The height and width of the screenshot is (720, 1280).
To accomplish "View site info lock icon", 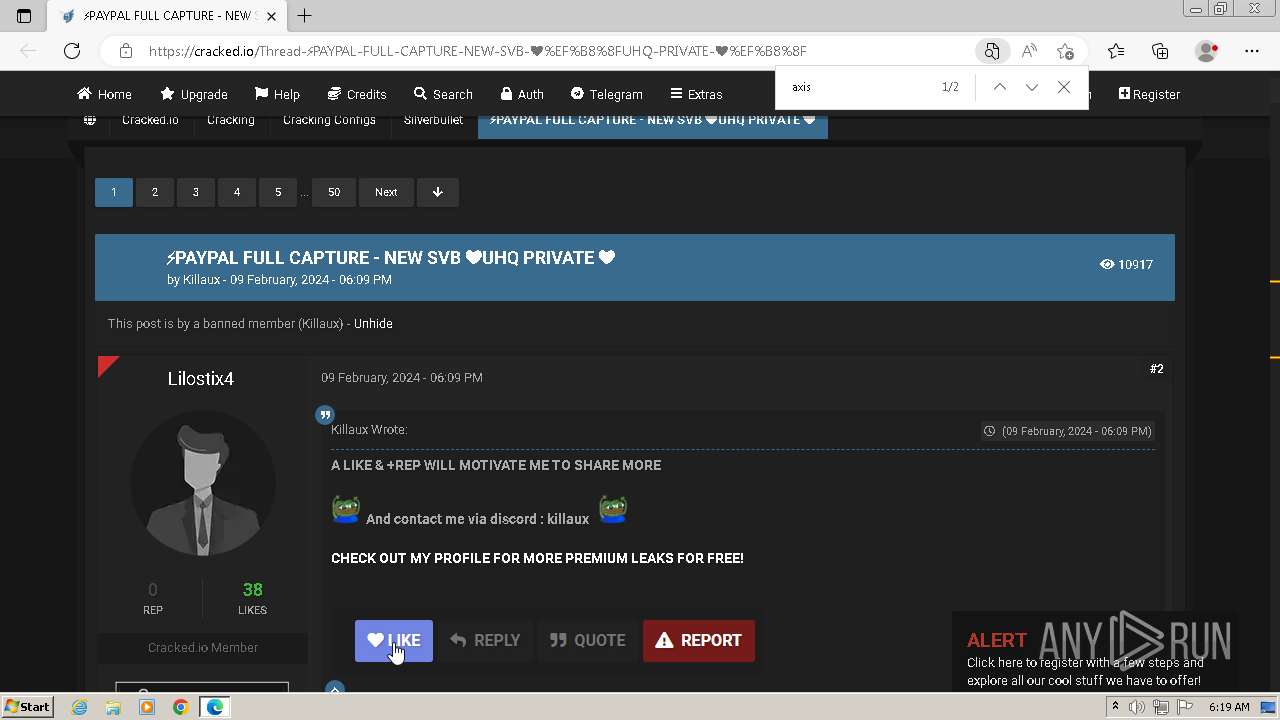I will [x=125, y=51].
